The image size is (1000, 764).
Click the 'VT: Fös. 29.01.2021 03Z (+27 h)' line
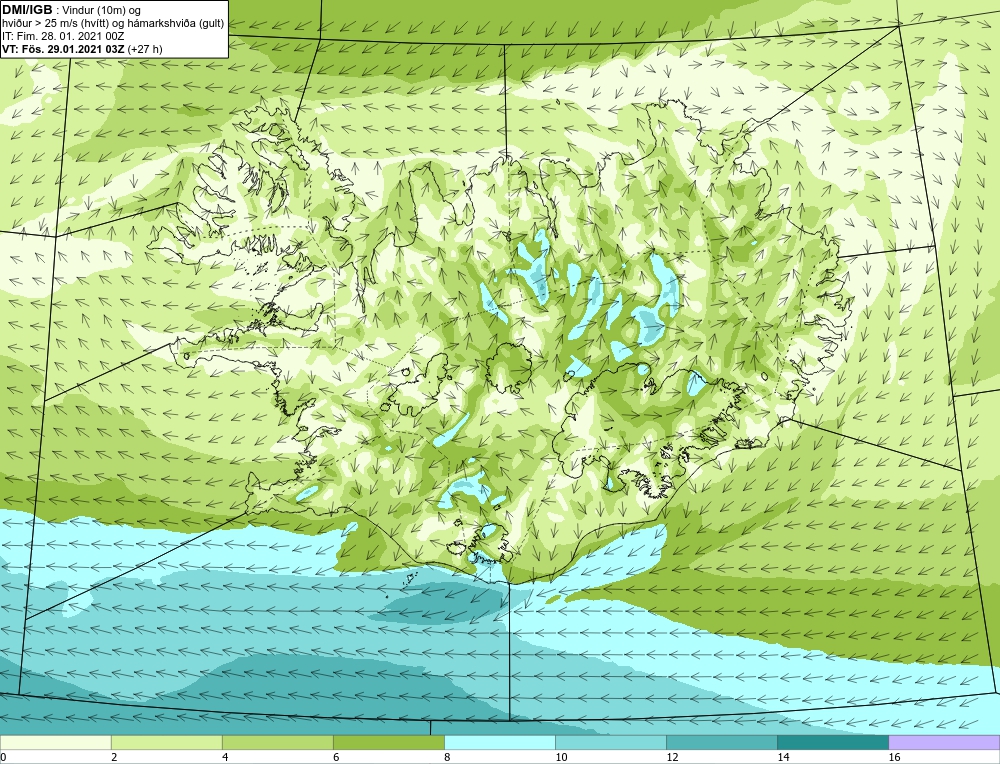pyautogui.click(x=82, y=49)
